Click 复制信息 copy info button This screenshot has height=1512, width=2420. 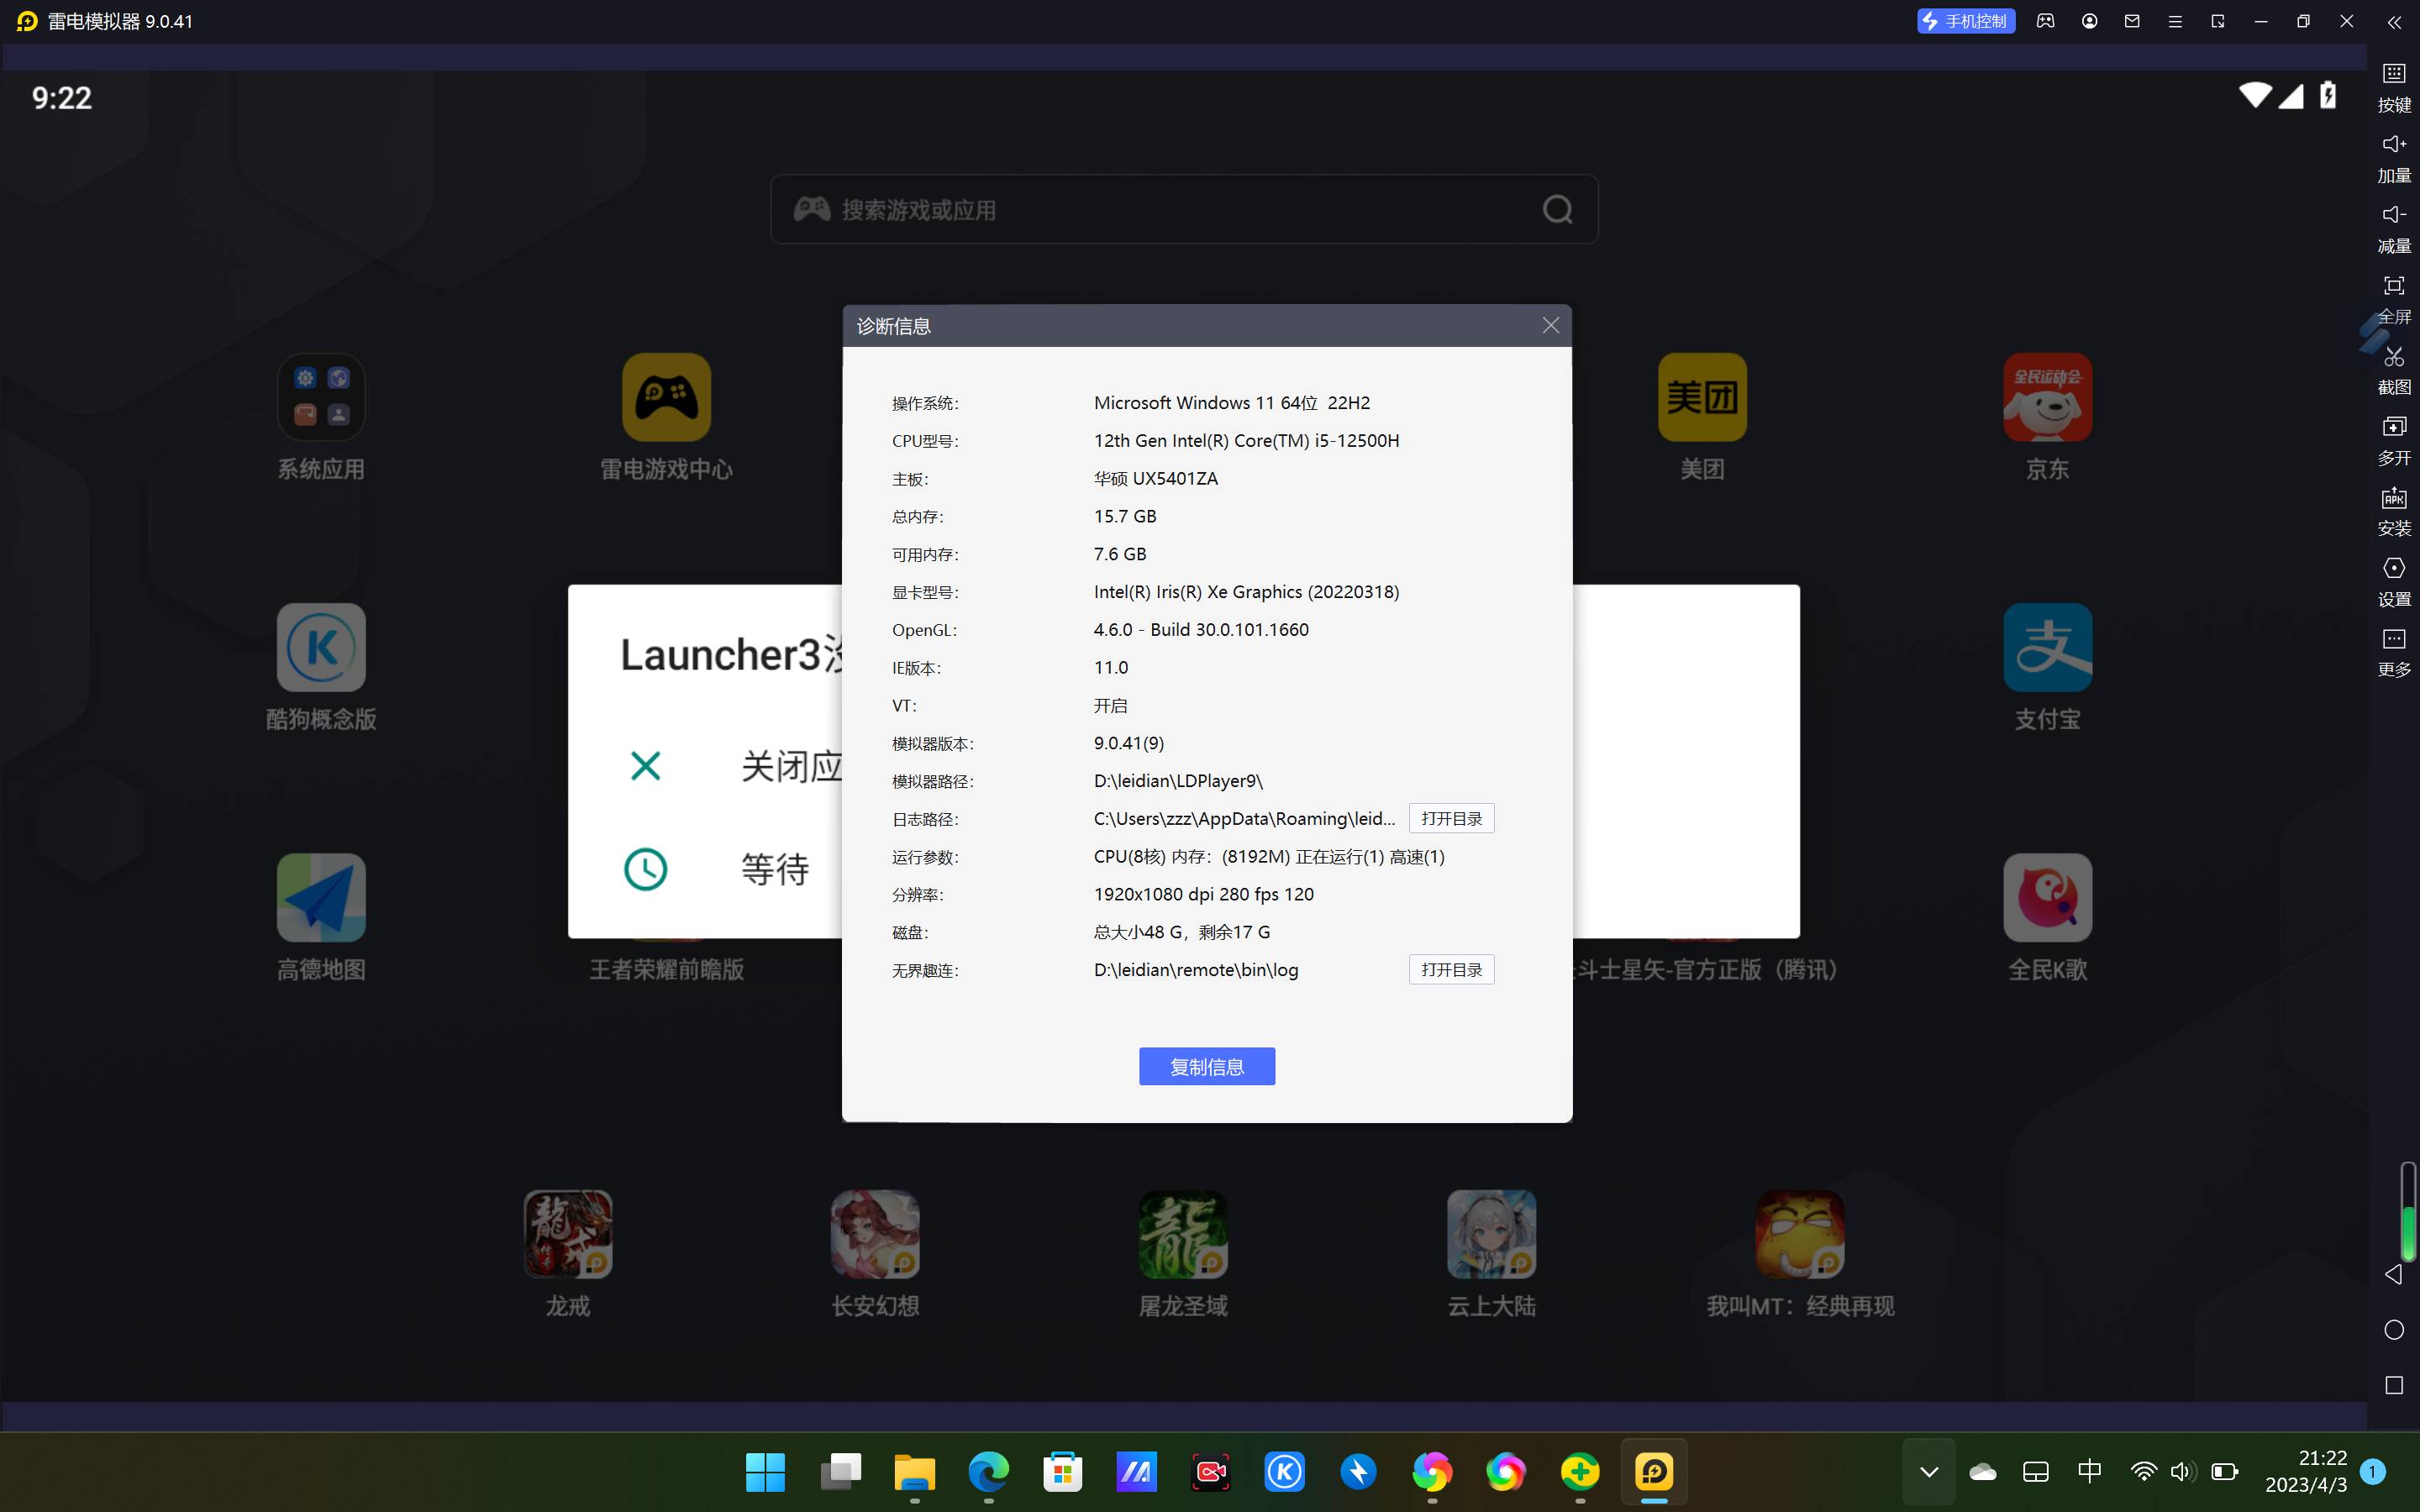[x=1206, y=1066]
